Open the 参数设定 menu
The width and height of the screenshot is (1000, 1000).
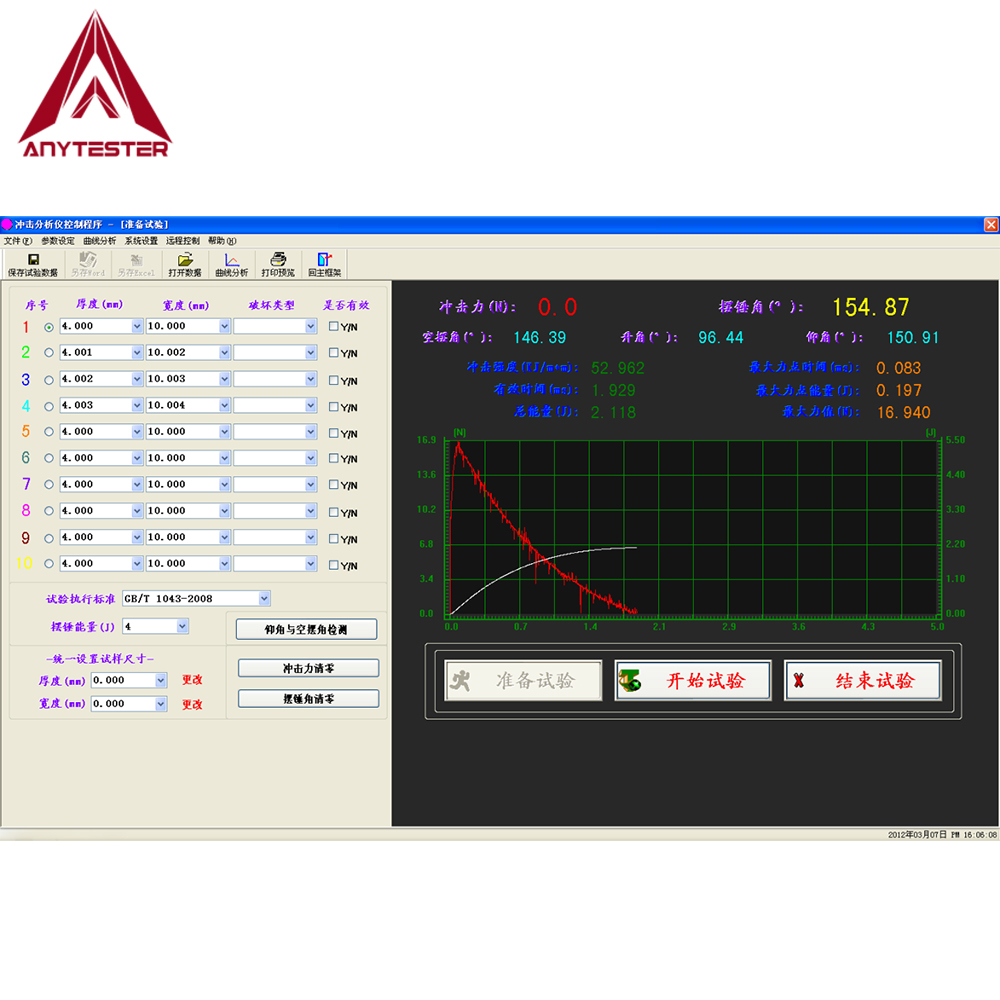pyautogui.click(x=58, y=241)
